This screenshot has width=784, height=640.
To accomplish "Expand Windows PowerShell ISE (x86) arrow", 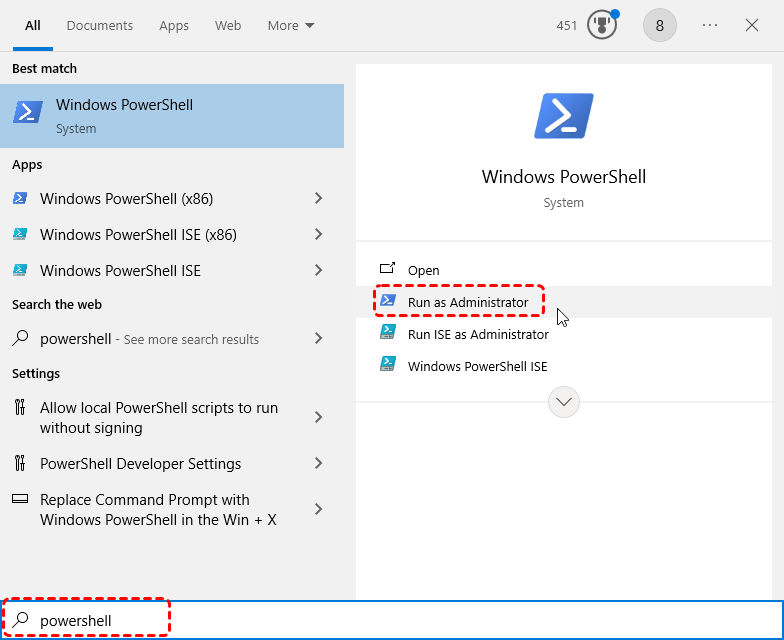I will point(319,234).
